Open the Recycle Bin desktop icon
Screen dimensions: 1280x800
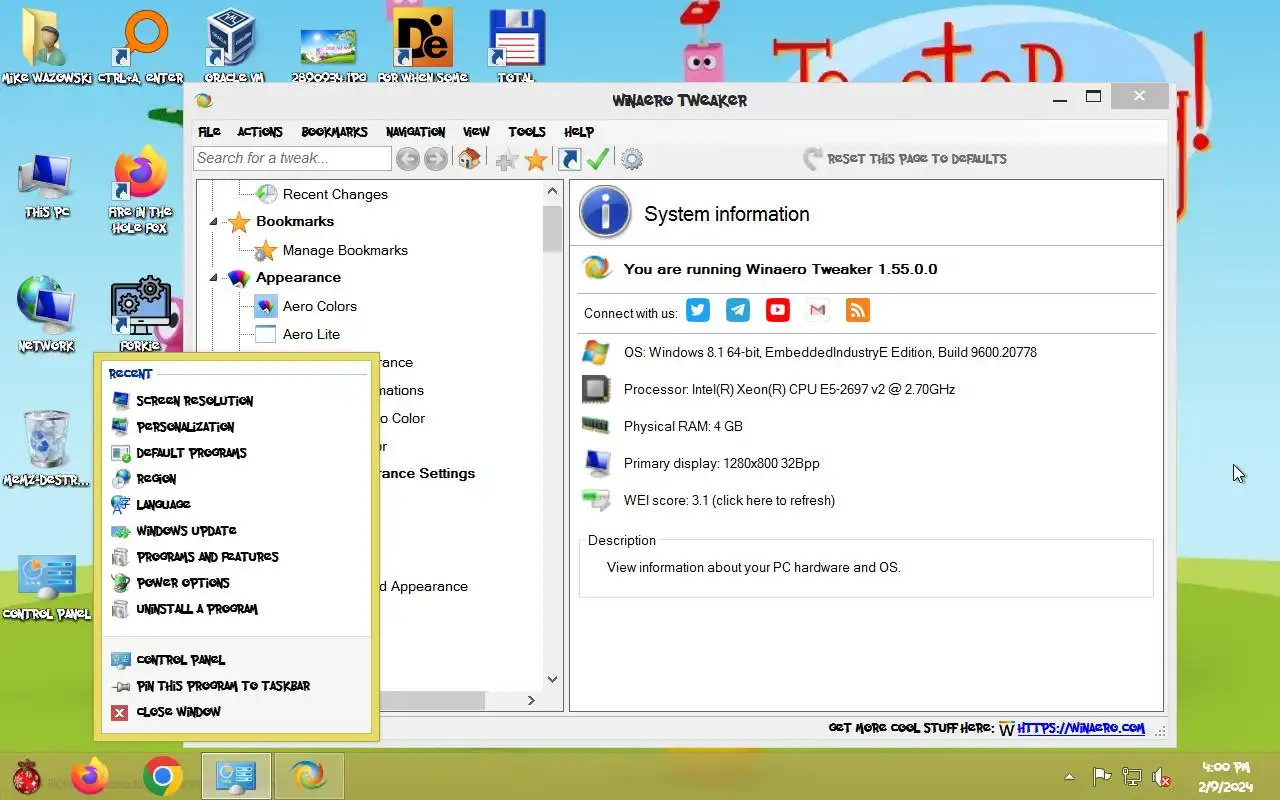46,448
